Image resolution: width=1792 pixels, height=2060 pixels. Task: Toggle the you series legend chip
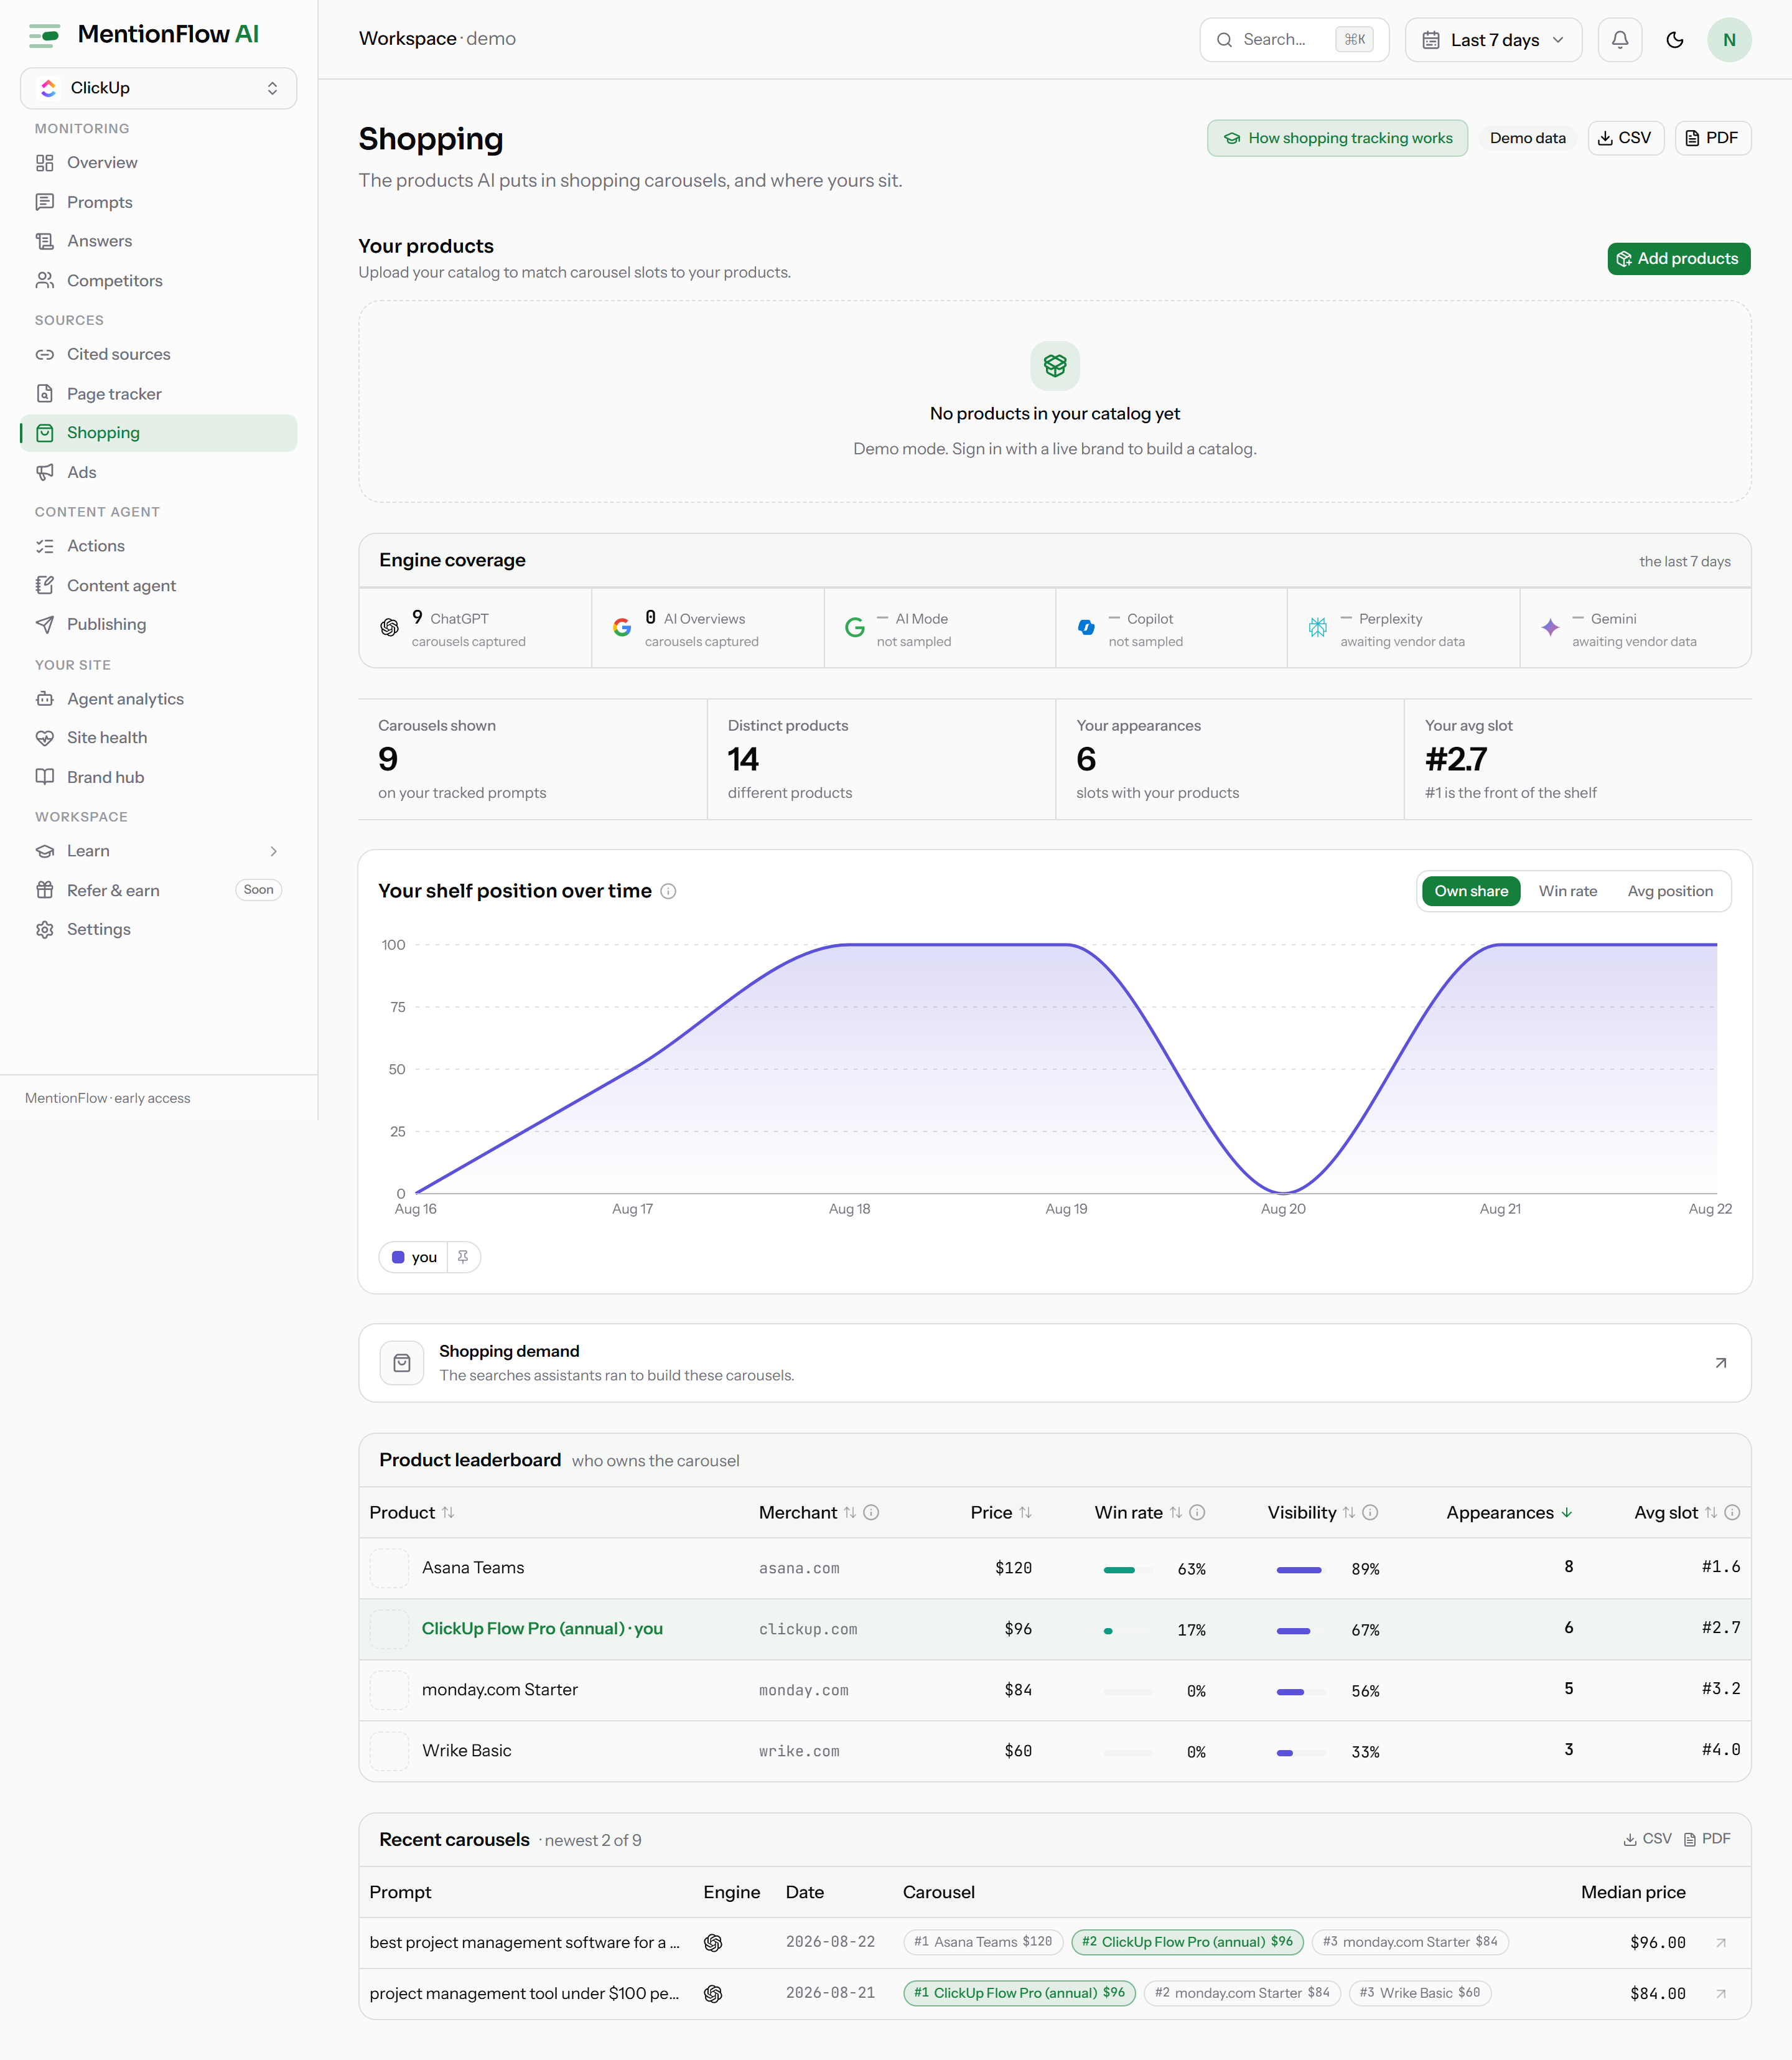[414, 1257]
